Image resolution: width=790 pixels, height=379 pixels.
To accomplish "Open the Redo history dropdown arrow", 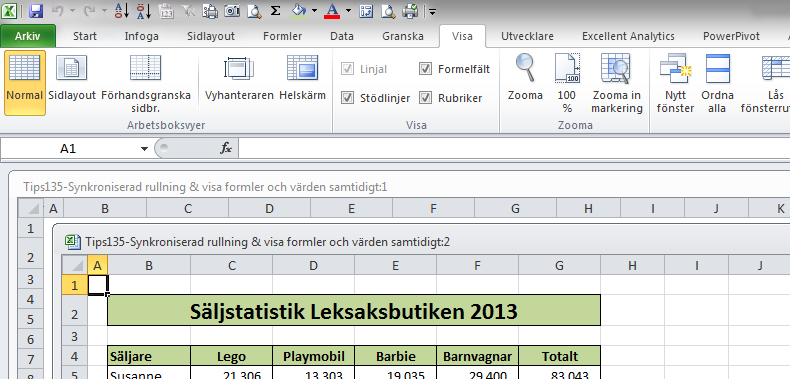I will 104,11.
